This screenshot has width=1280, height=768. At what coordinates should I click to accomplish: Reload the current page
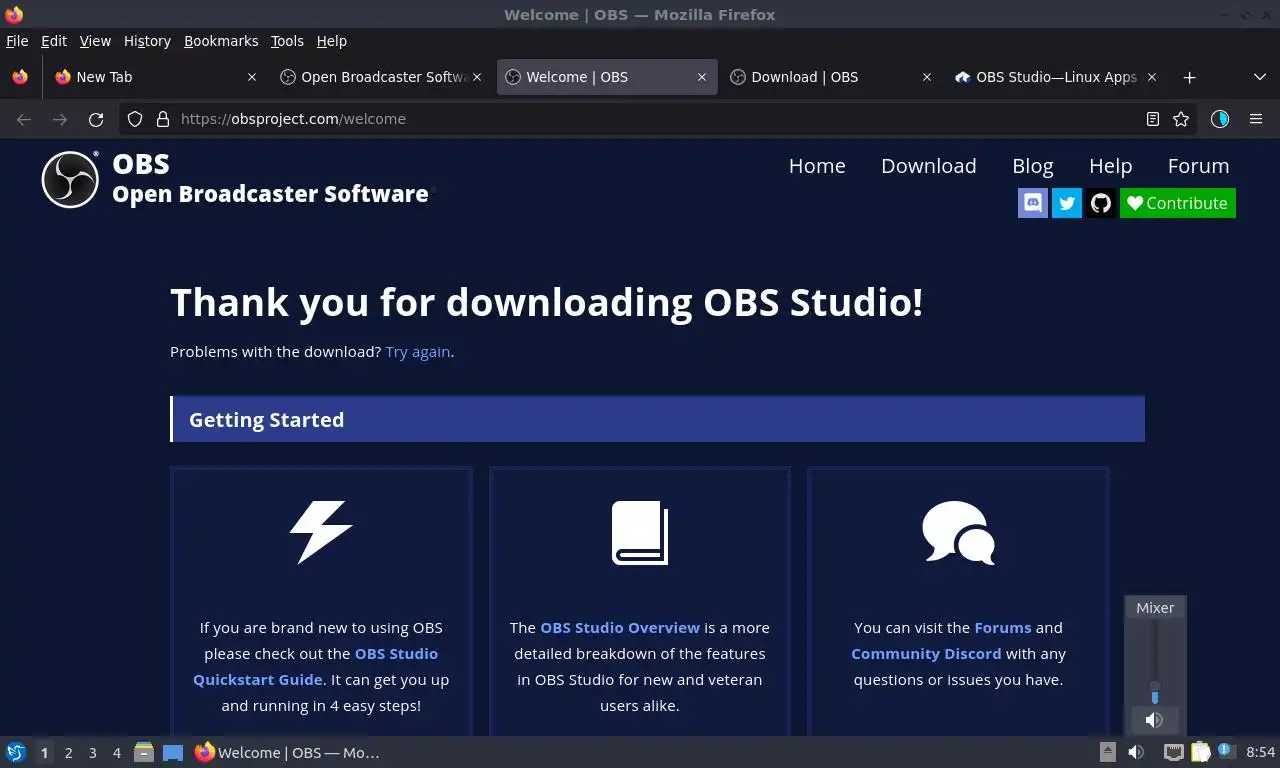tap(96, 119)
